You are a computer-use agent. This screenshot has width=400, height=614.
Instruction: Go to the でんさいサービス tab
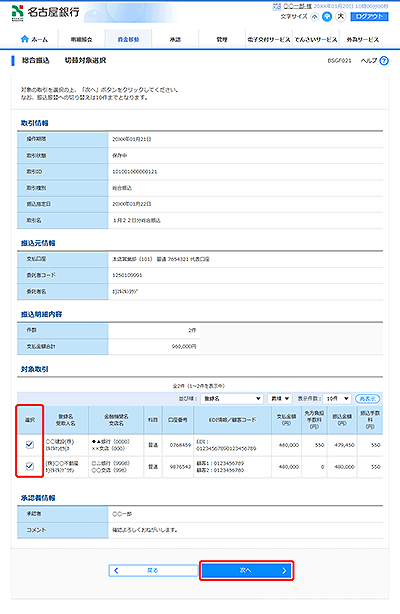pyautogui.click(x=316, y=40)
